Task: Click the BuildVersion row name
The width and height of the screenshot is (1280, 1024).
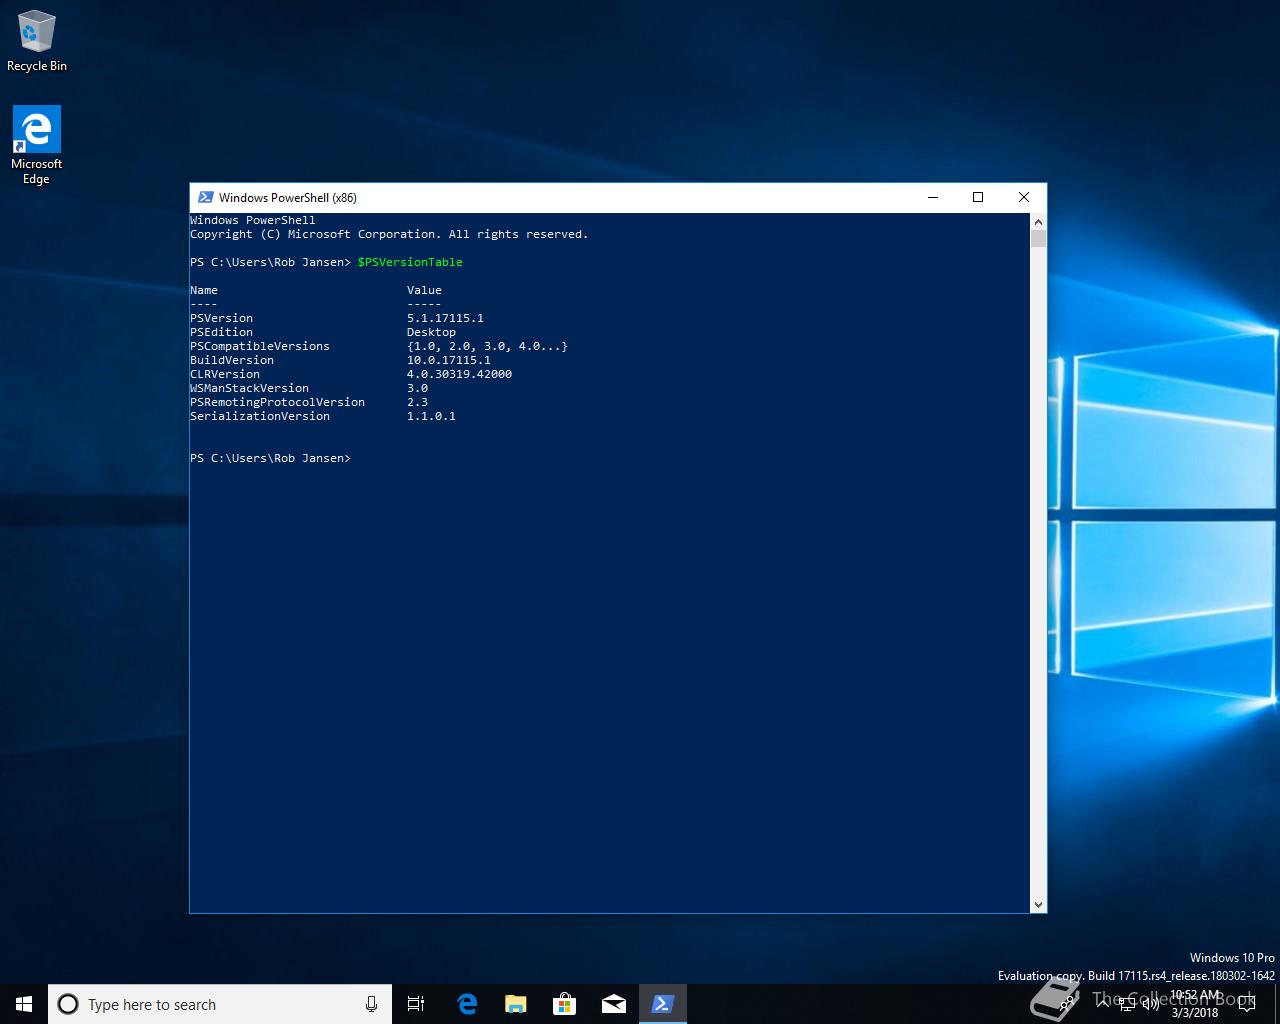Action: [x=232, y=360]
